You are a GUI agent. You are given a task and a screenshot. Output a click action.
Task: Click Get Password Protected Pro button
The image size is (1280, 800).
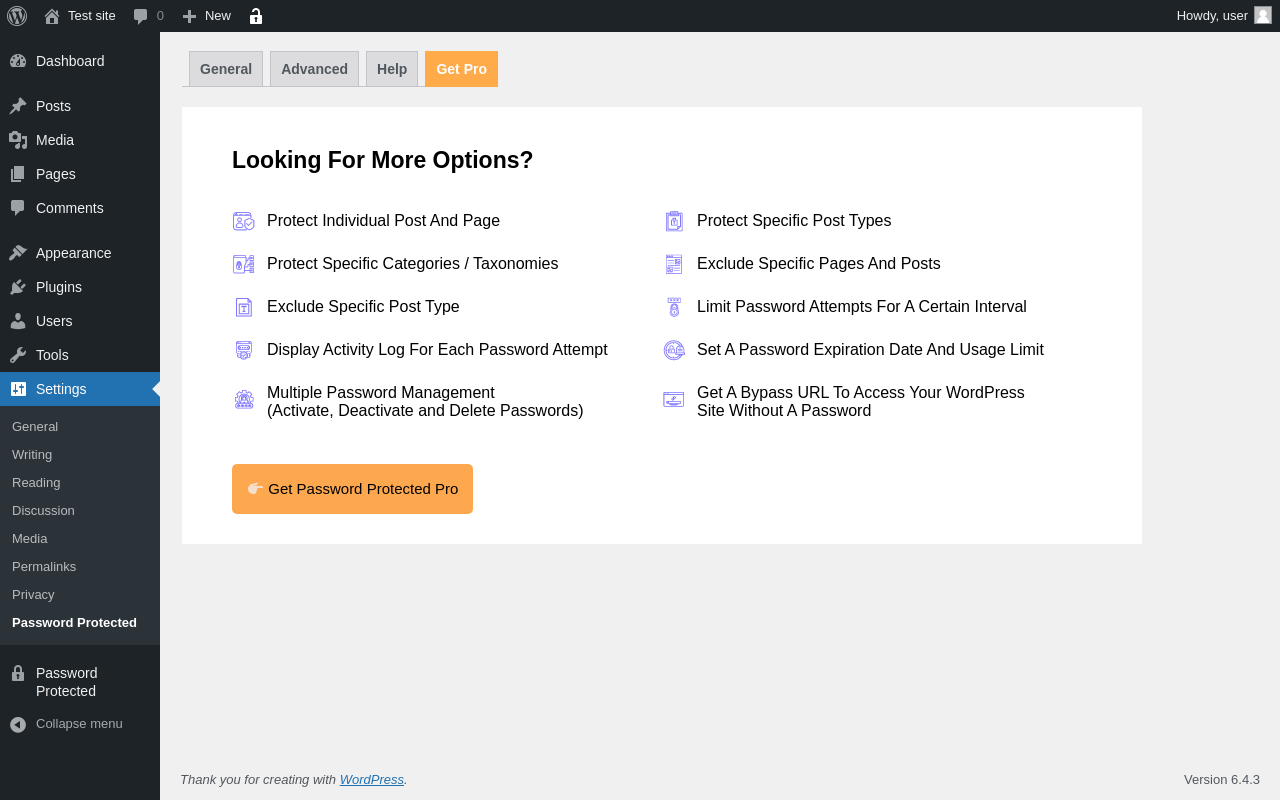pos(352,489)
